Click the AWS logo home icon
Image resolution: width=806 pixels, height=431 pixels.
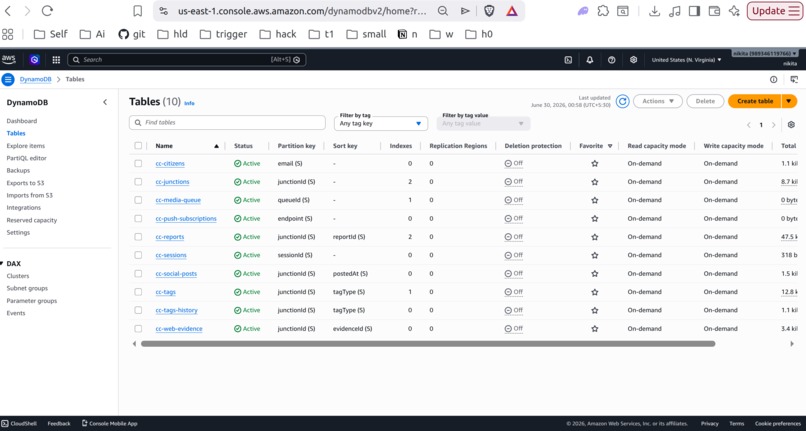point(8,60)
